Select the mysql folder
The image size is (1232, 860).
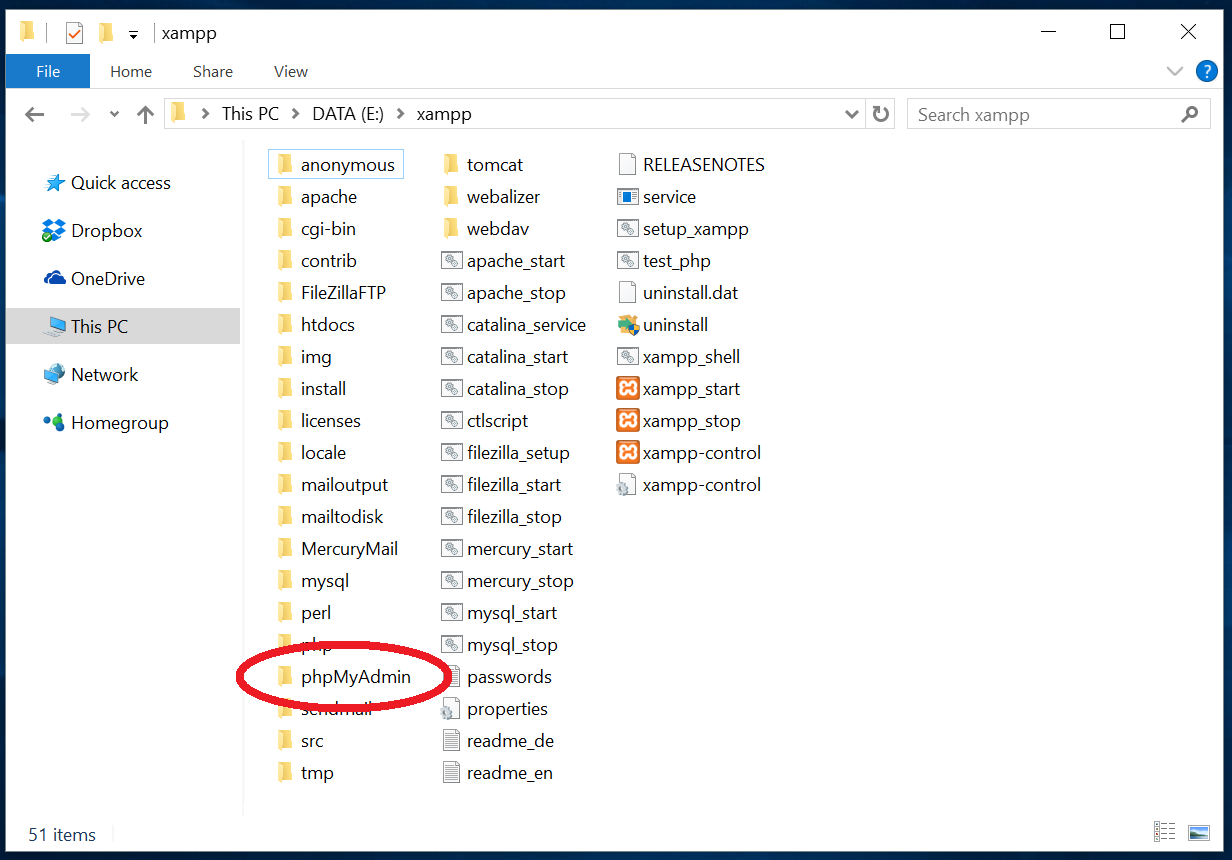pos(312,581)
